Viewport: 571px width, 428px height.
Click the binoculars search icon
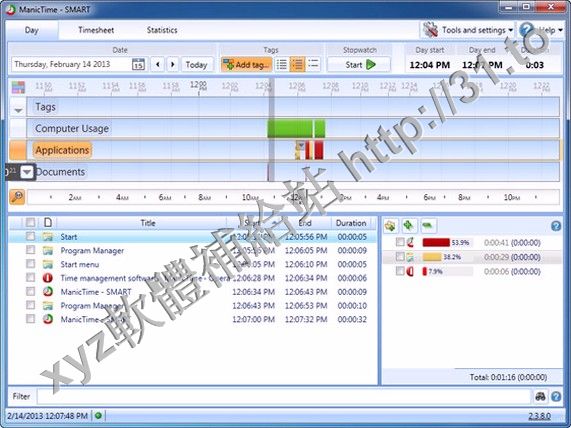(540, 396)
